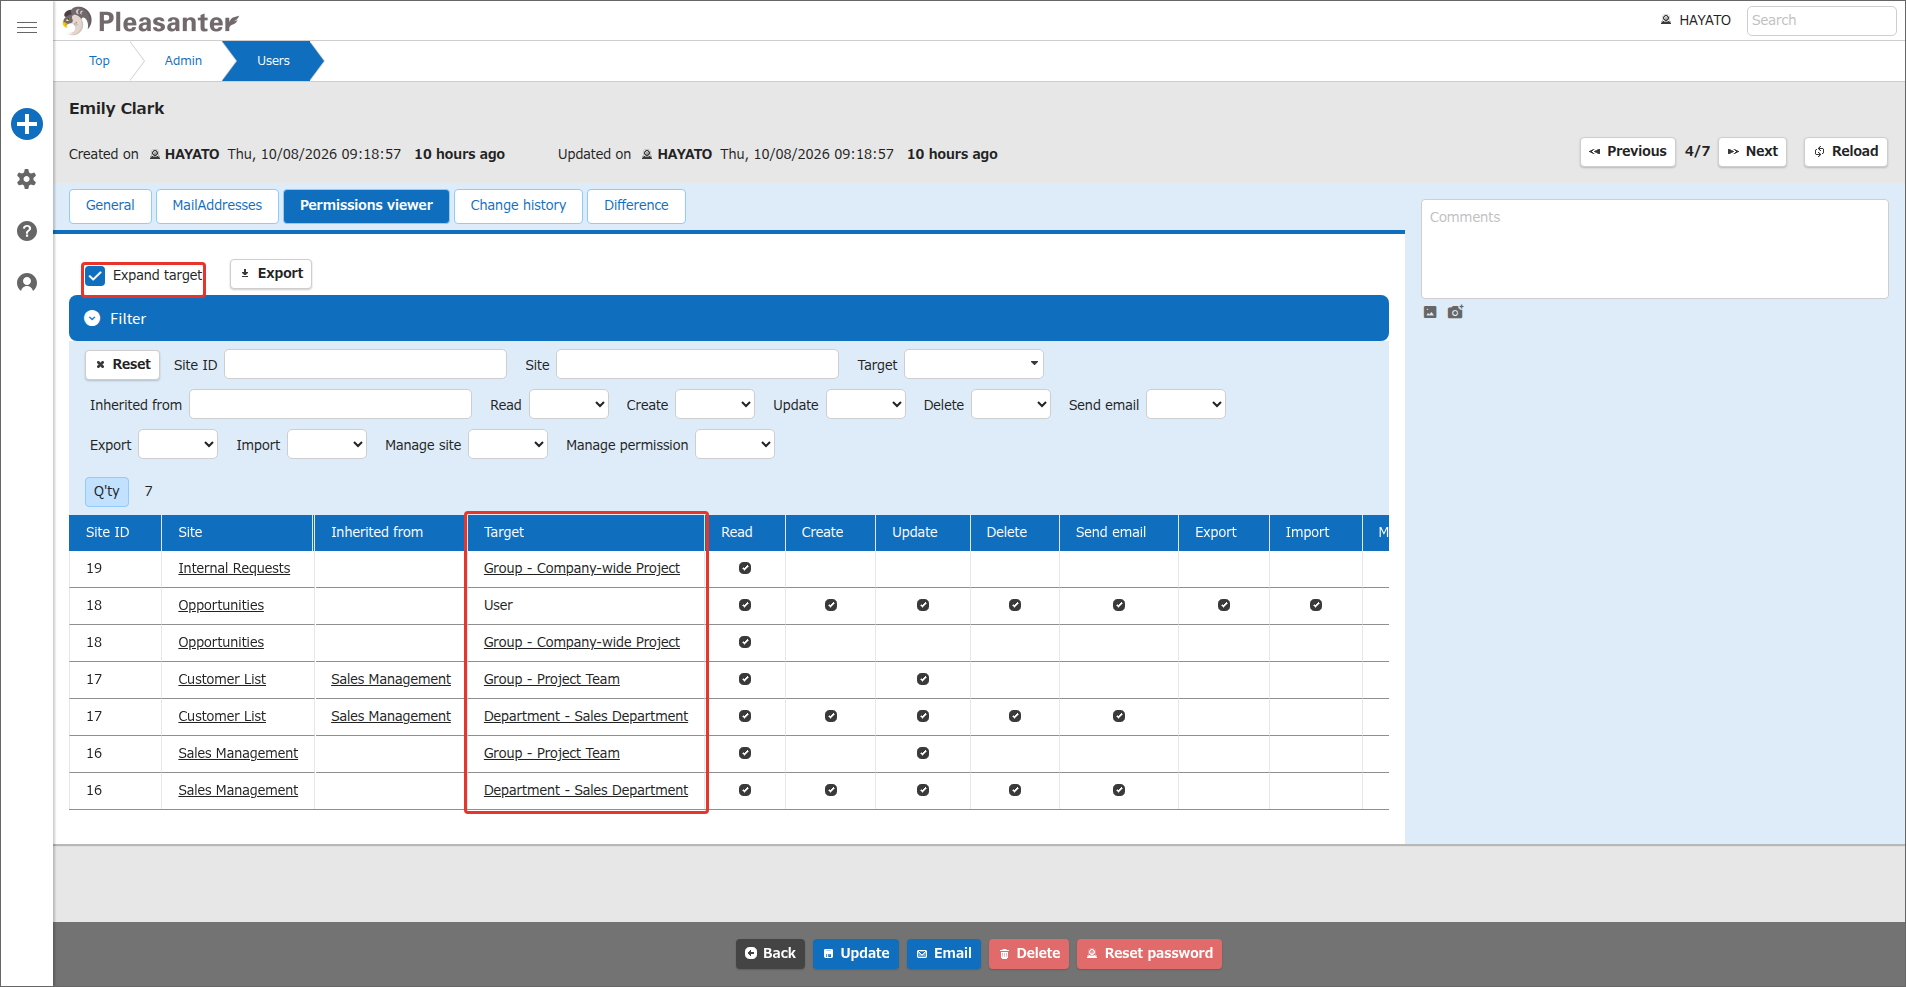Toggle the Expand target checkbox

(x=95, y=275)
